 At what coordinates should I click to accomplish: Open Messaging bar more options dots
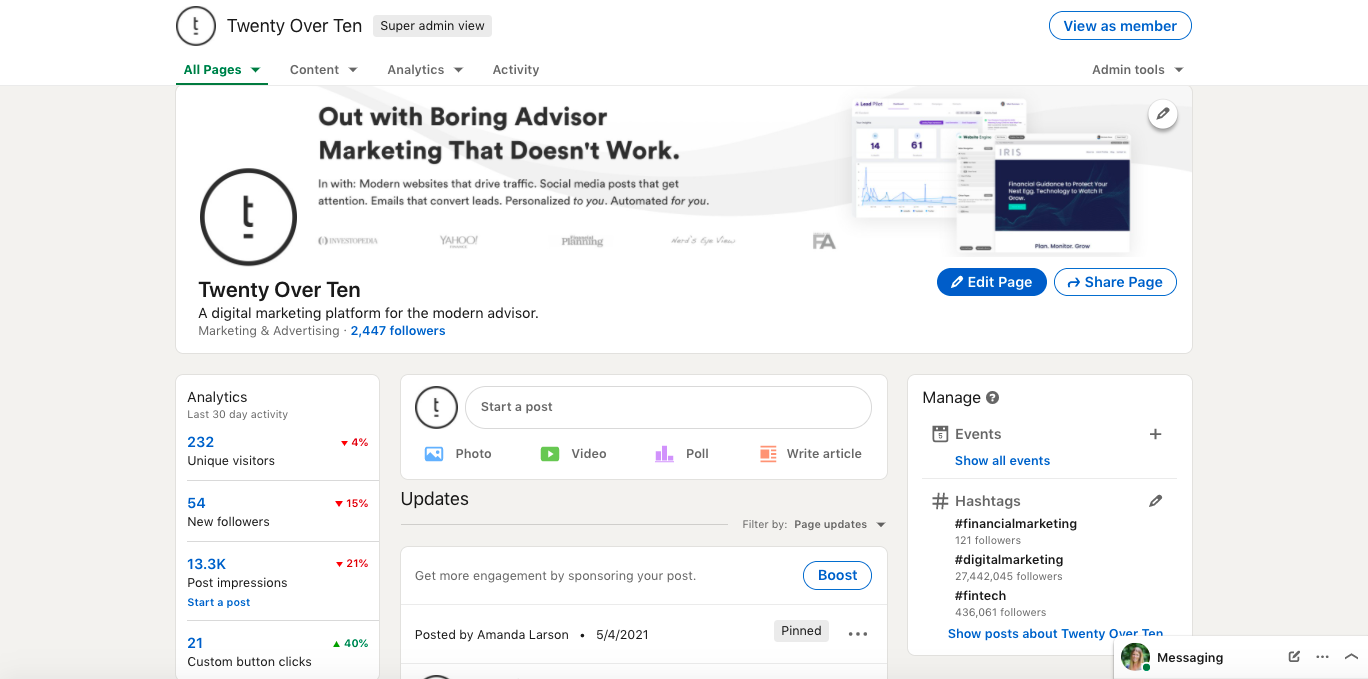[x=1322, y=657]
